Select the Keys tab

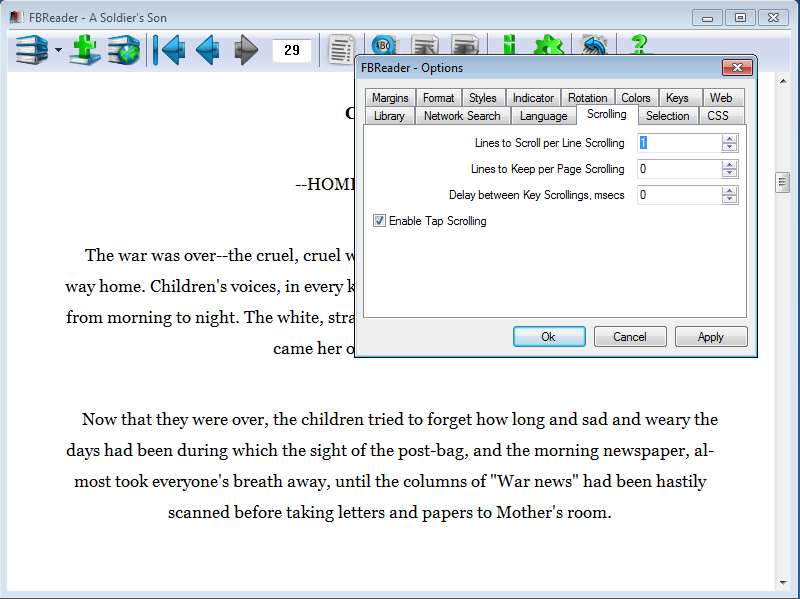coord(678,97)
